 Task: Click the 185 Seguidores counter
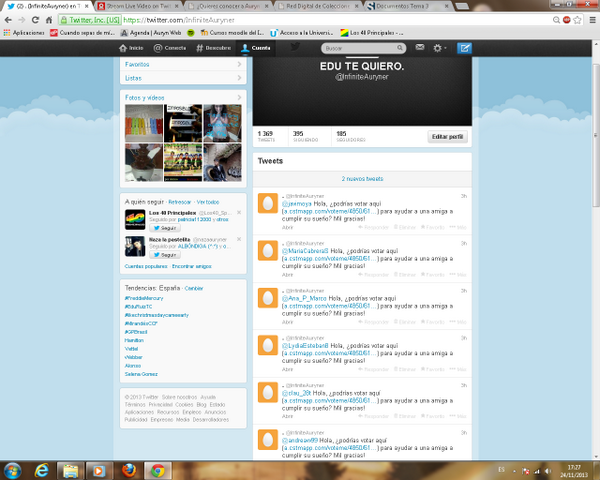(x=351, y=136)
